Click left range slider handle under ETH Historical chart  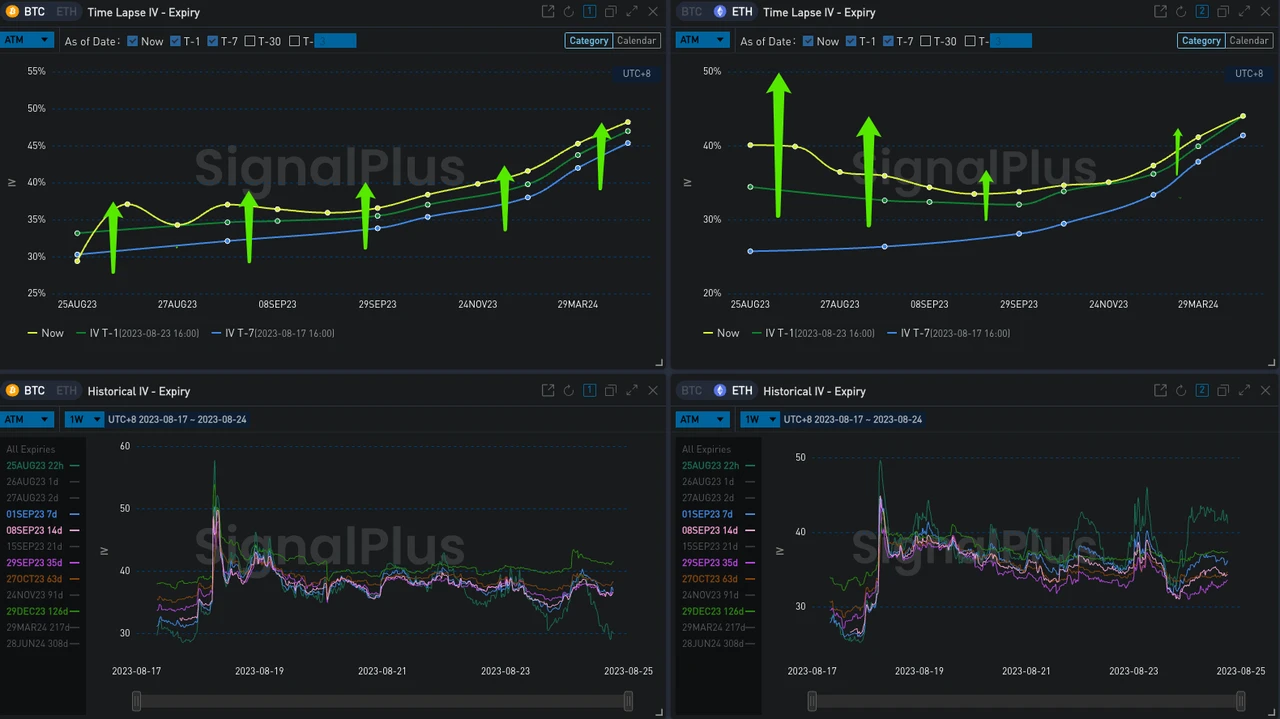(812, 702)
